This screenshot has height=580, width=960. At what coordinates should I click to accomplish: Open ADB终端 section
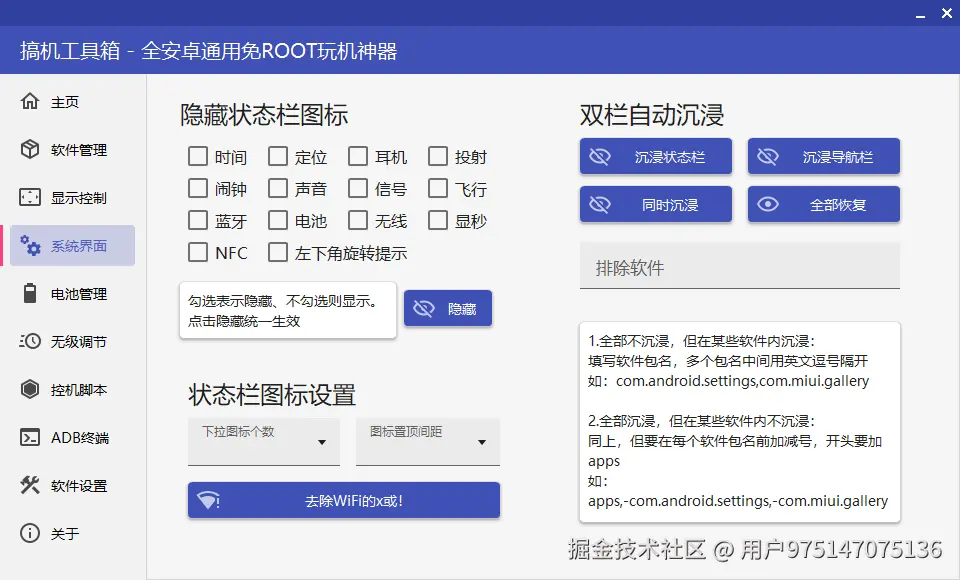click(72, 437)
